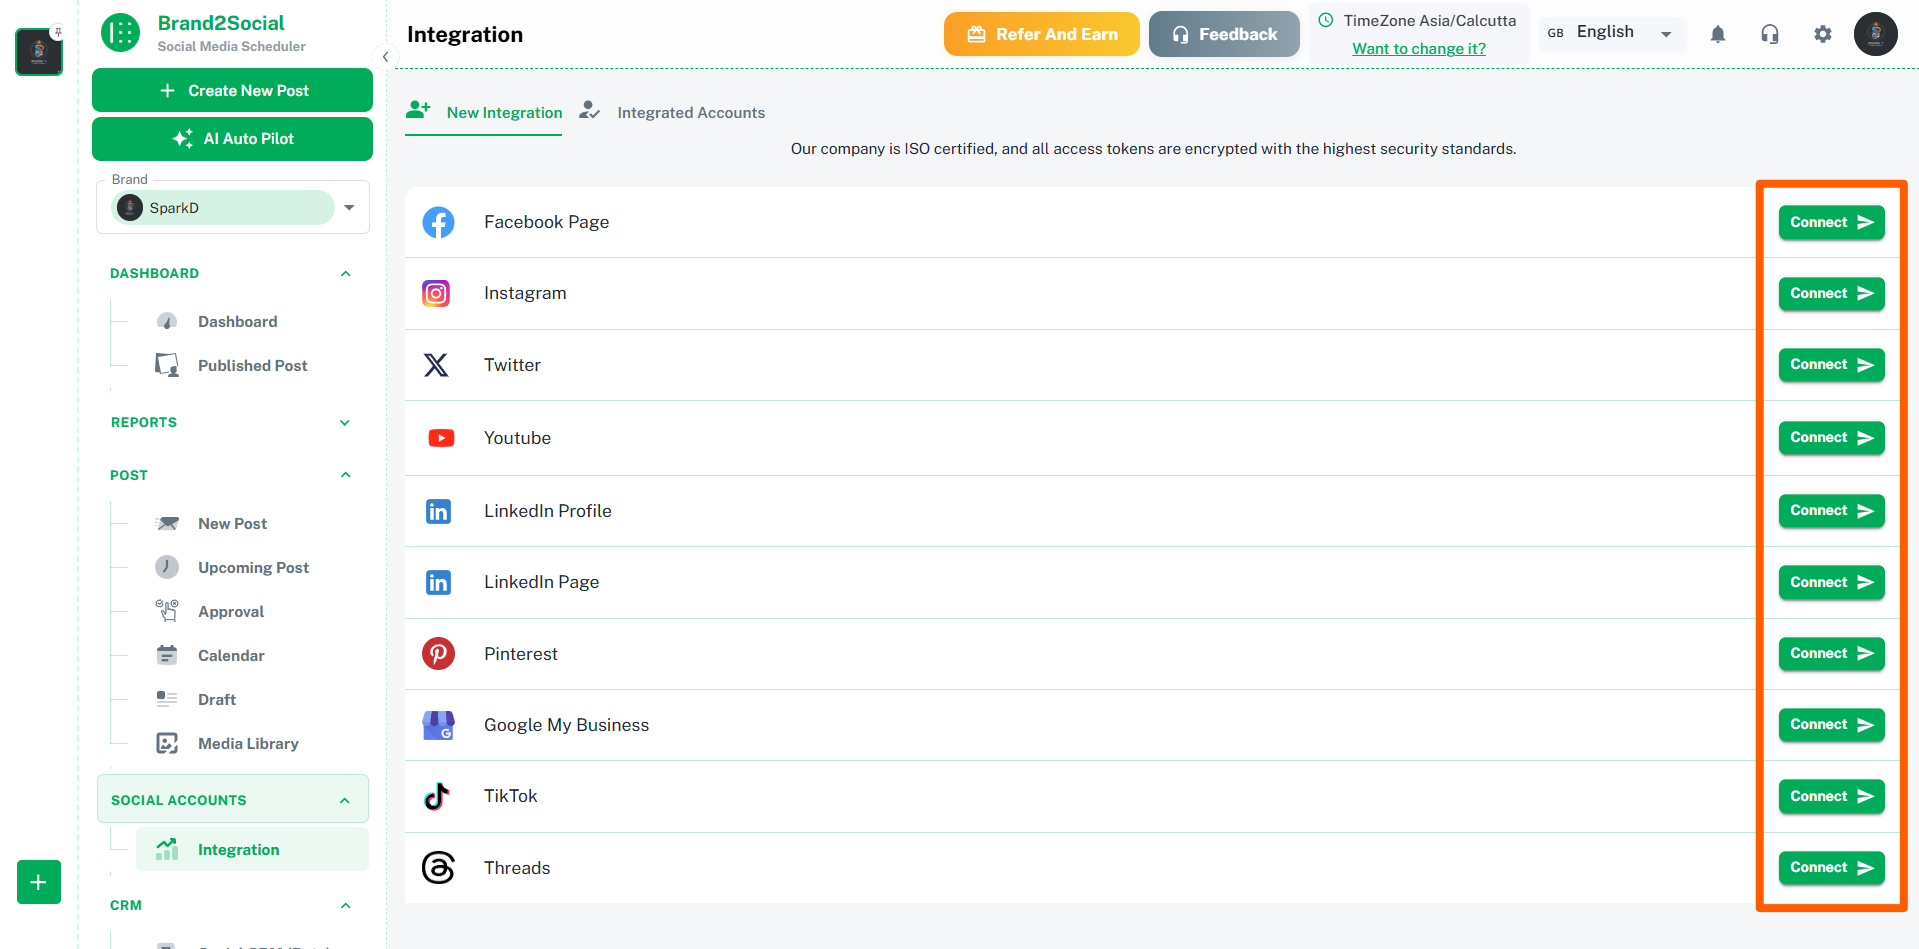Click the Threads icon

pyautogui.click(x=438, y=867)
